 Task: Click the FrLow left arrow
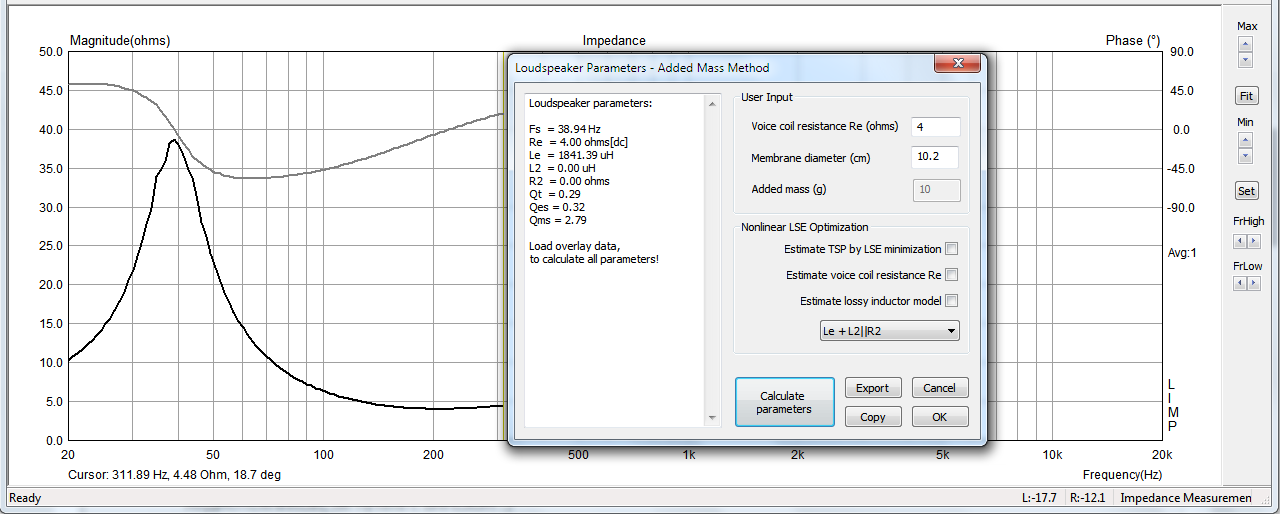coord(1240,284)
